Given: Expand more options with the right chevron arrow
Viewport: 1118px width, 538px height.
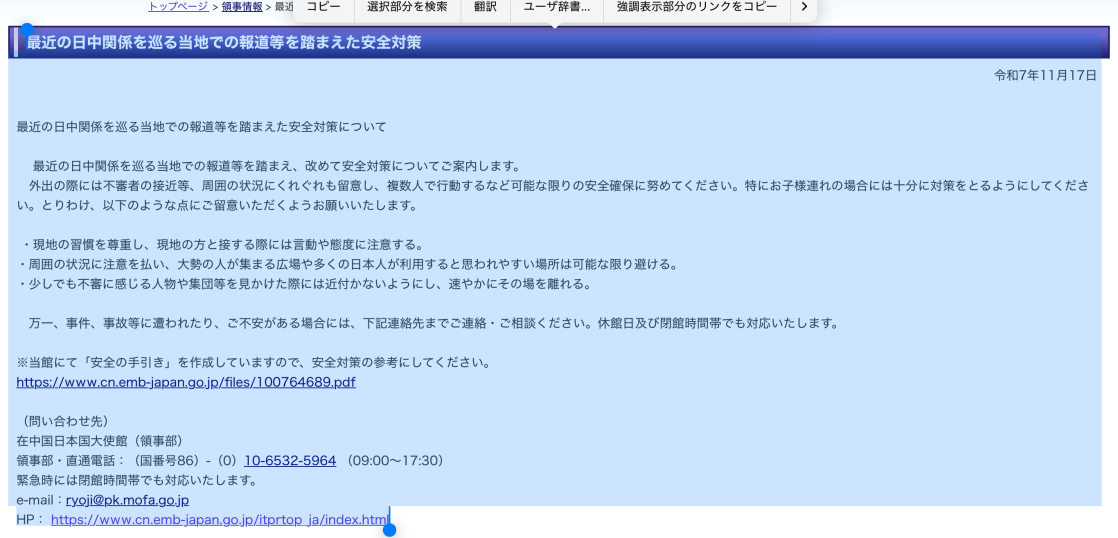Looking at the screenshot, I should [803, 7].
